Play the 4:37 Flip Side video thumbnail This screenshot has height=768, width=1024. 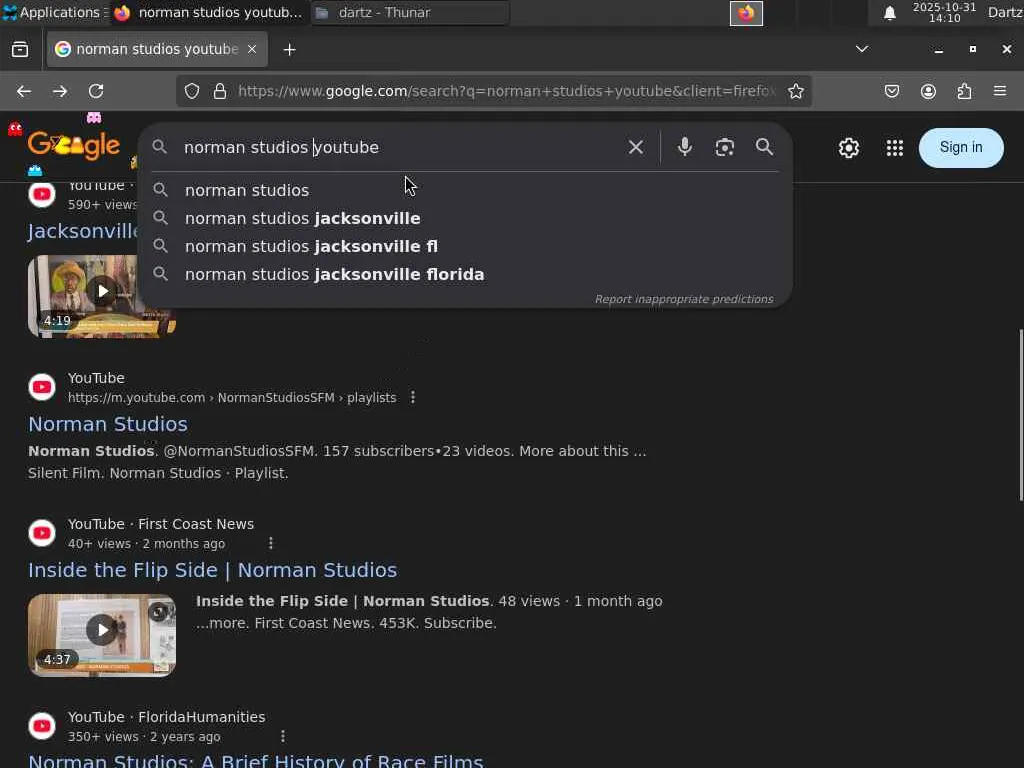pos(102,635)
